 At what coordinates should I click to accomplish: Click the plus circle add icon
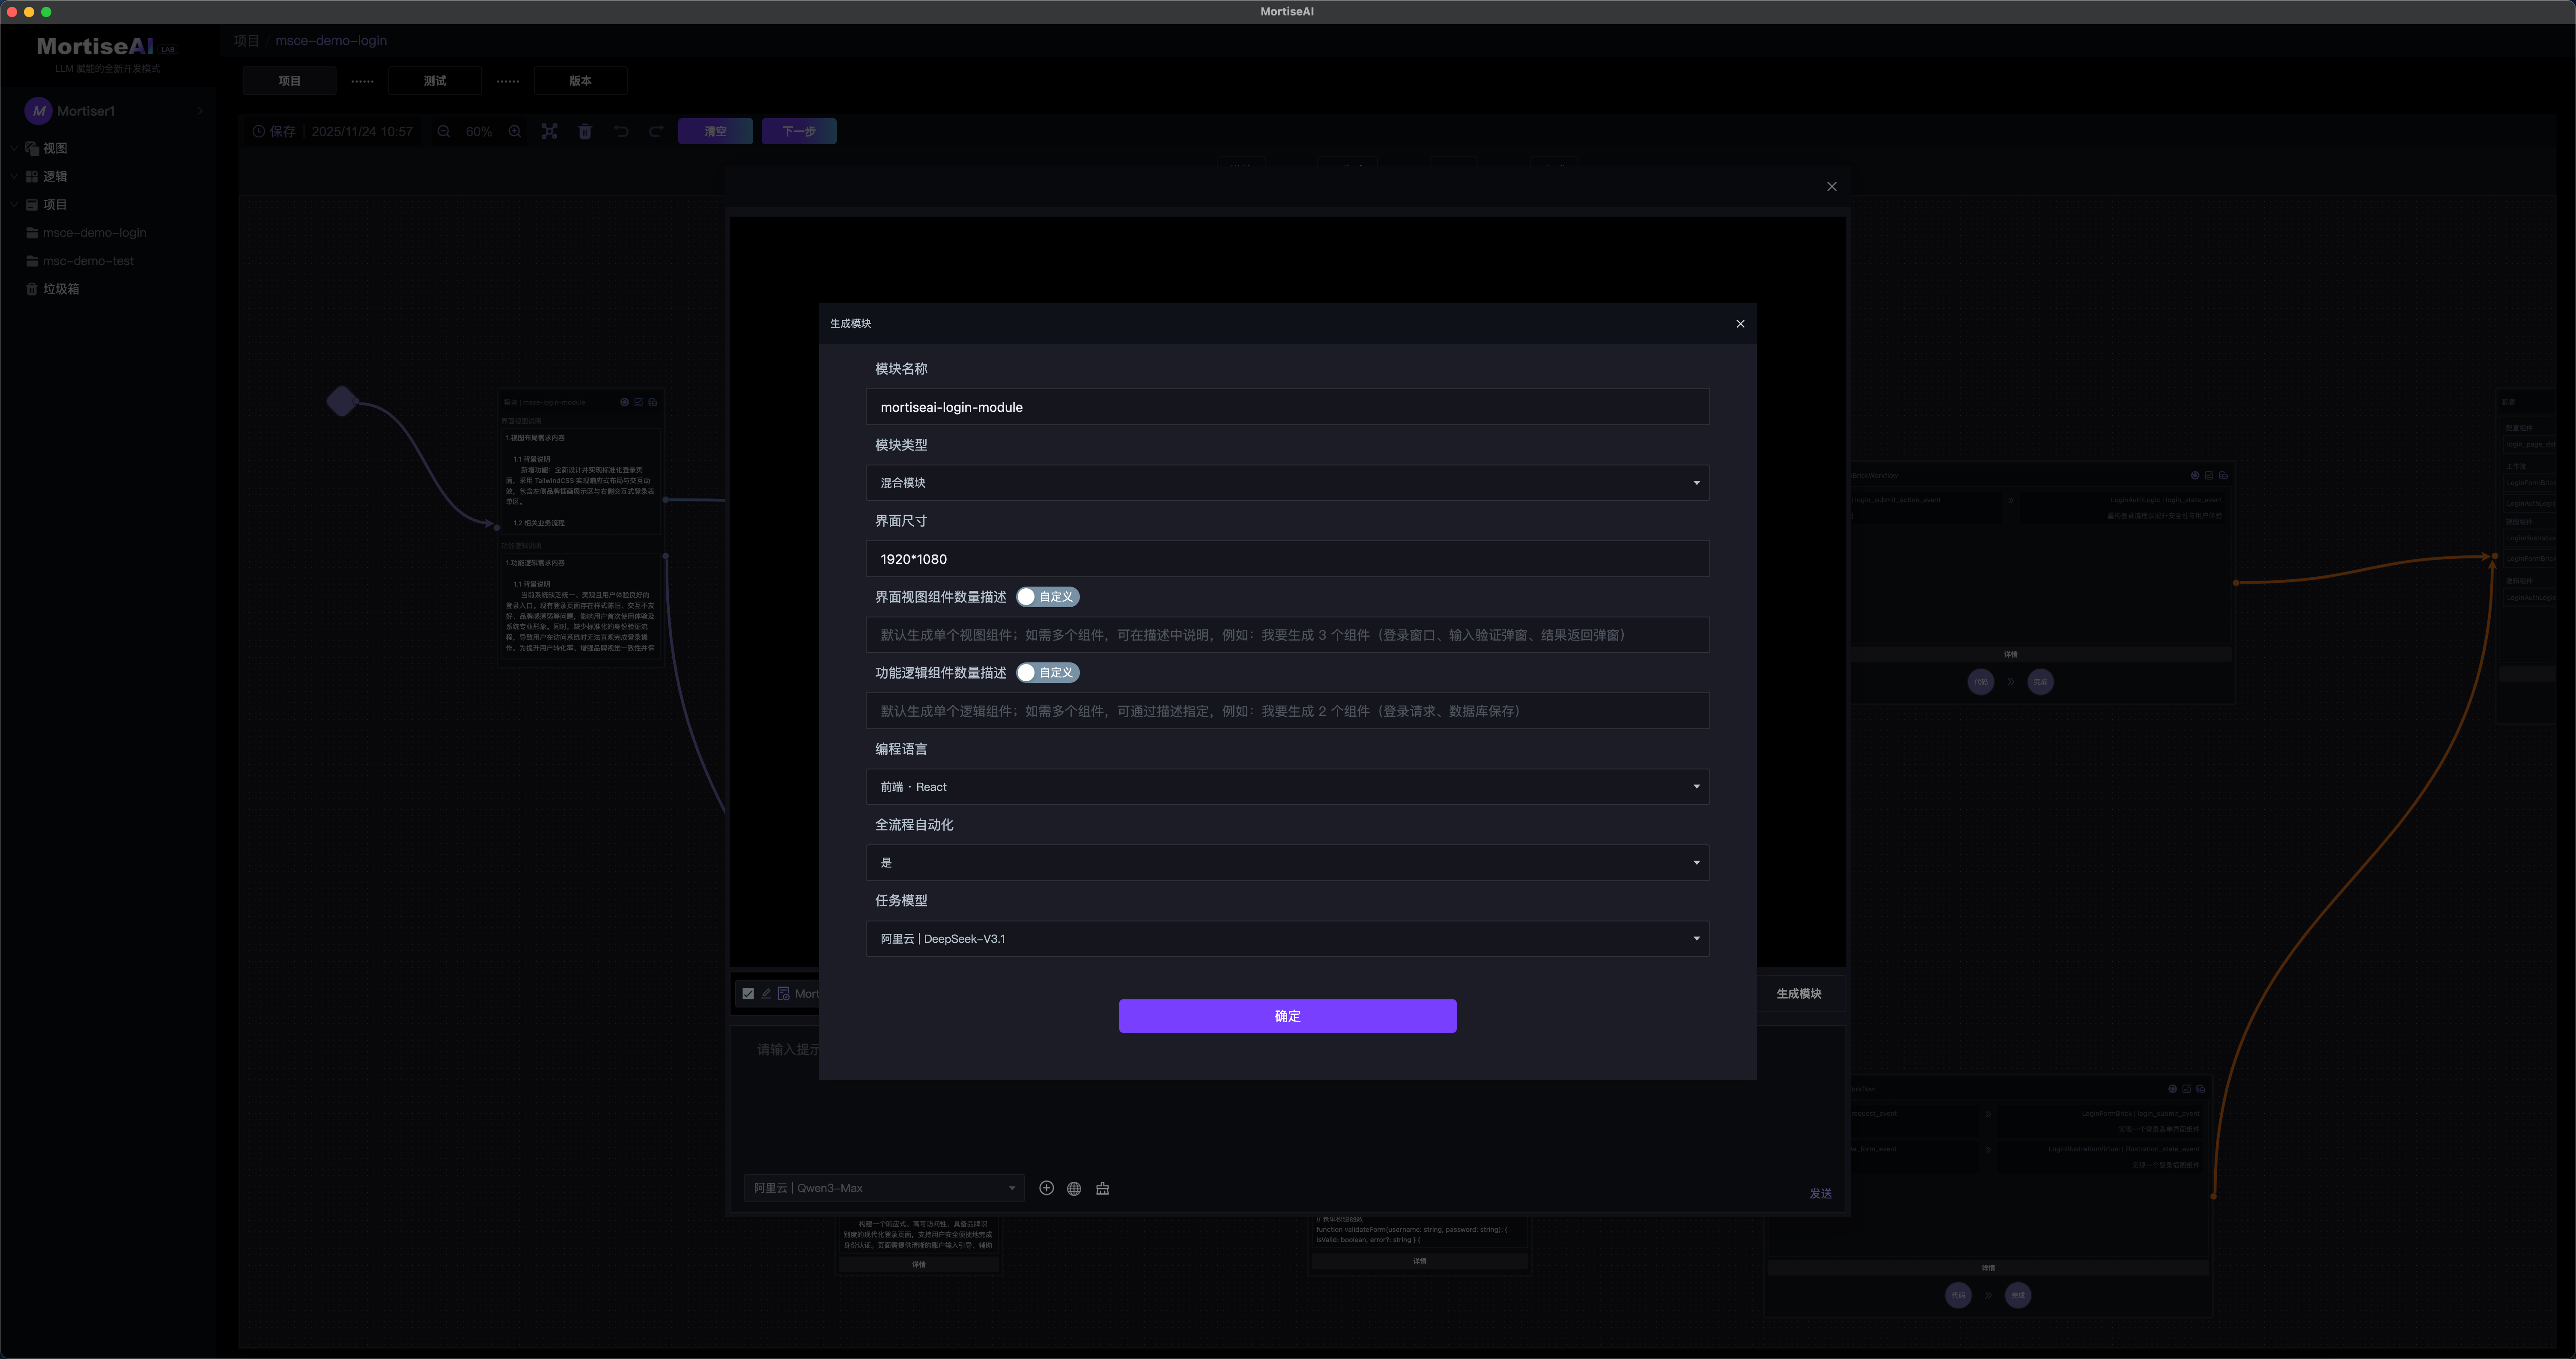1046,1188
